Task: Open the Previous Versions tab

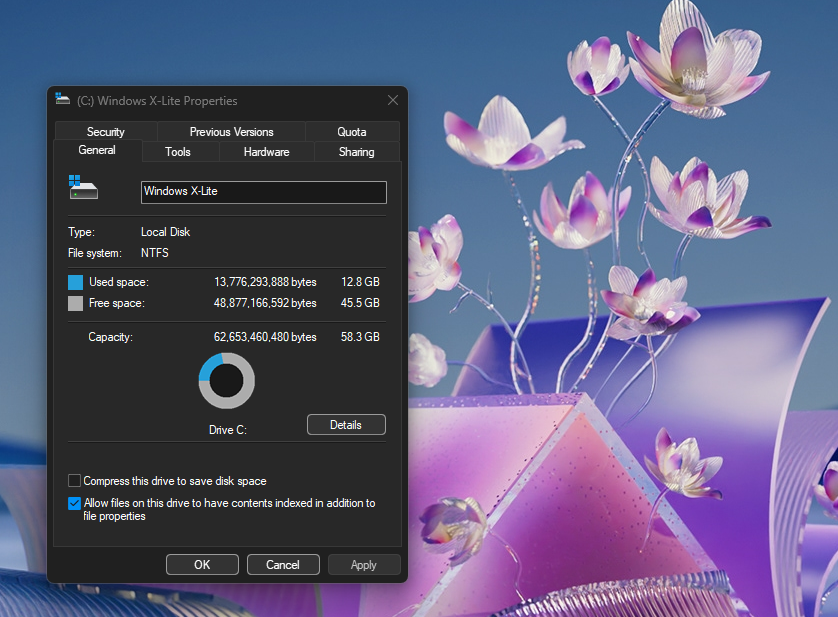Action: 231,132
